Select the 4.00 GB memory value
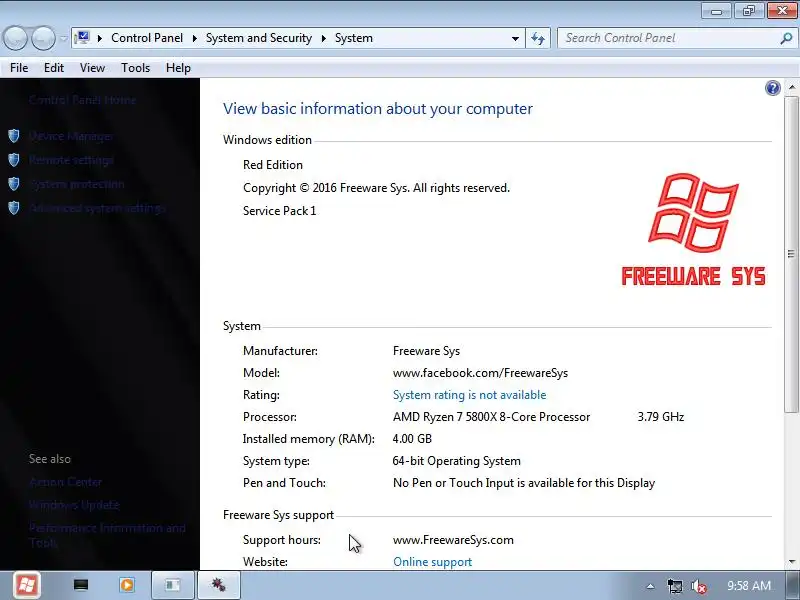800x600 pixels. point(412,439)
